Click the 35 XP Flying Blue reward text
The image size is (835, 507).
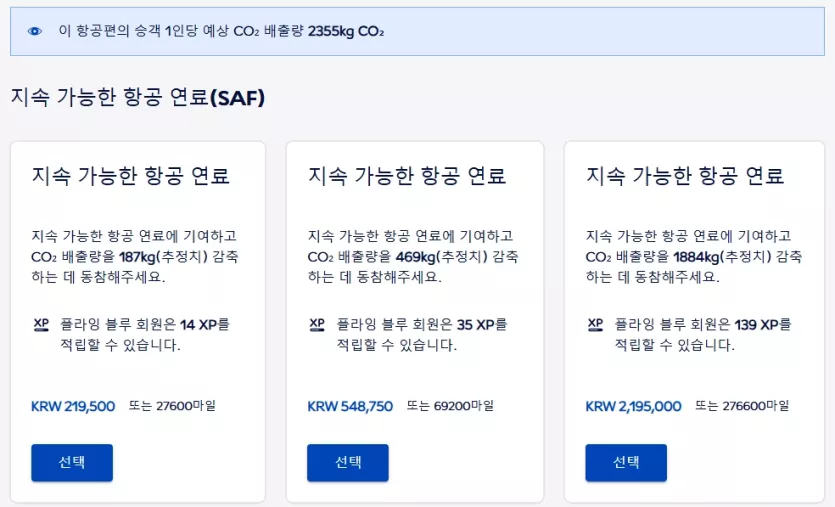point(421,335)
